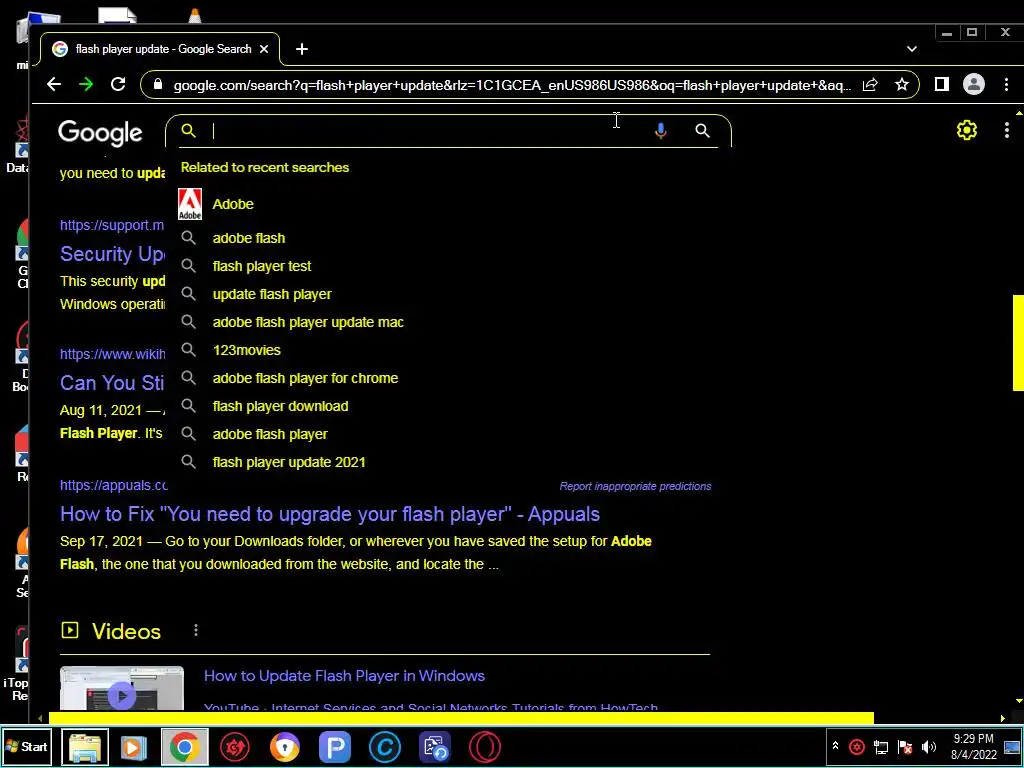
Task: Select the Adobe suggestion with logo
Action: pyautogui.click(x=449, y=204)
